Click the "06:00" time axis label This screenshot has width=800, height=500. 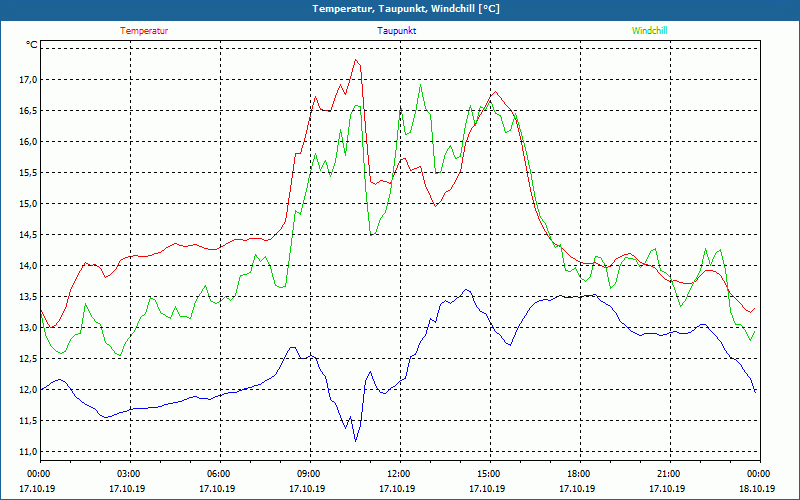coord(218,474)
